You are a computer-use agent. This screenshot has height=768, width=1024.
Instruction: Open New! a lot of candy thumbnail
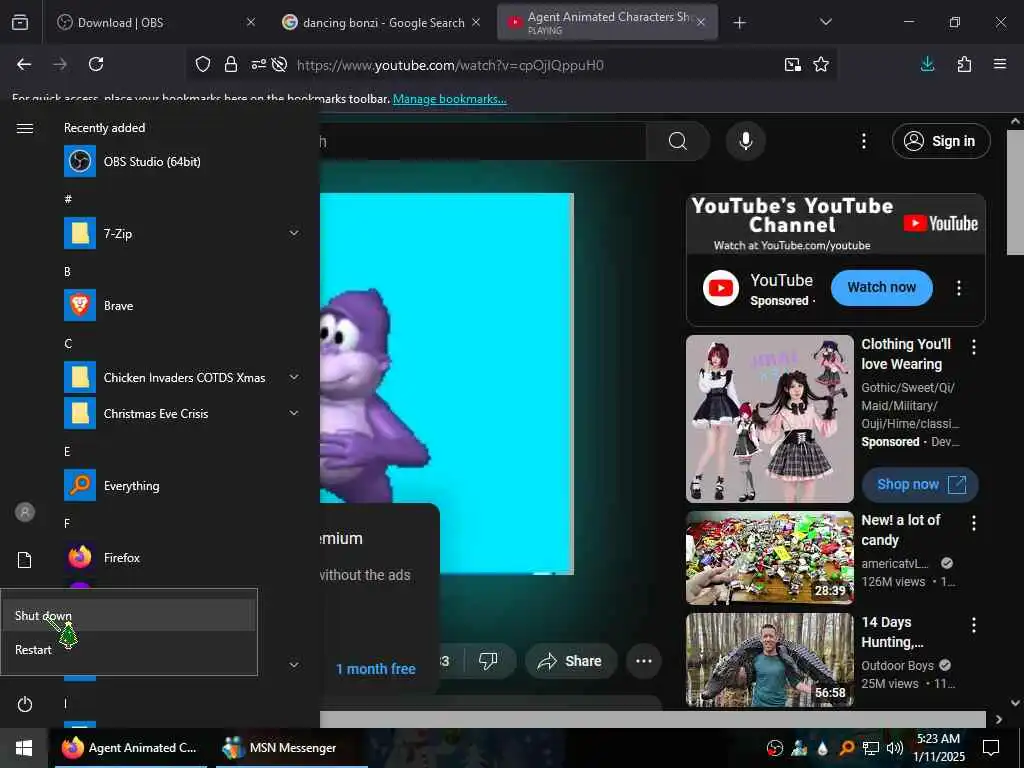pyautogui.click(x=769, y=558)
